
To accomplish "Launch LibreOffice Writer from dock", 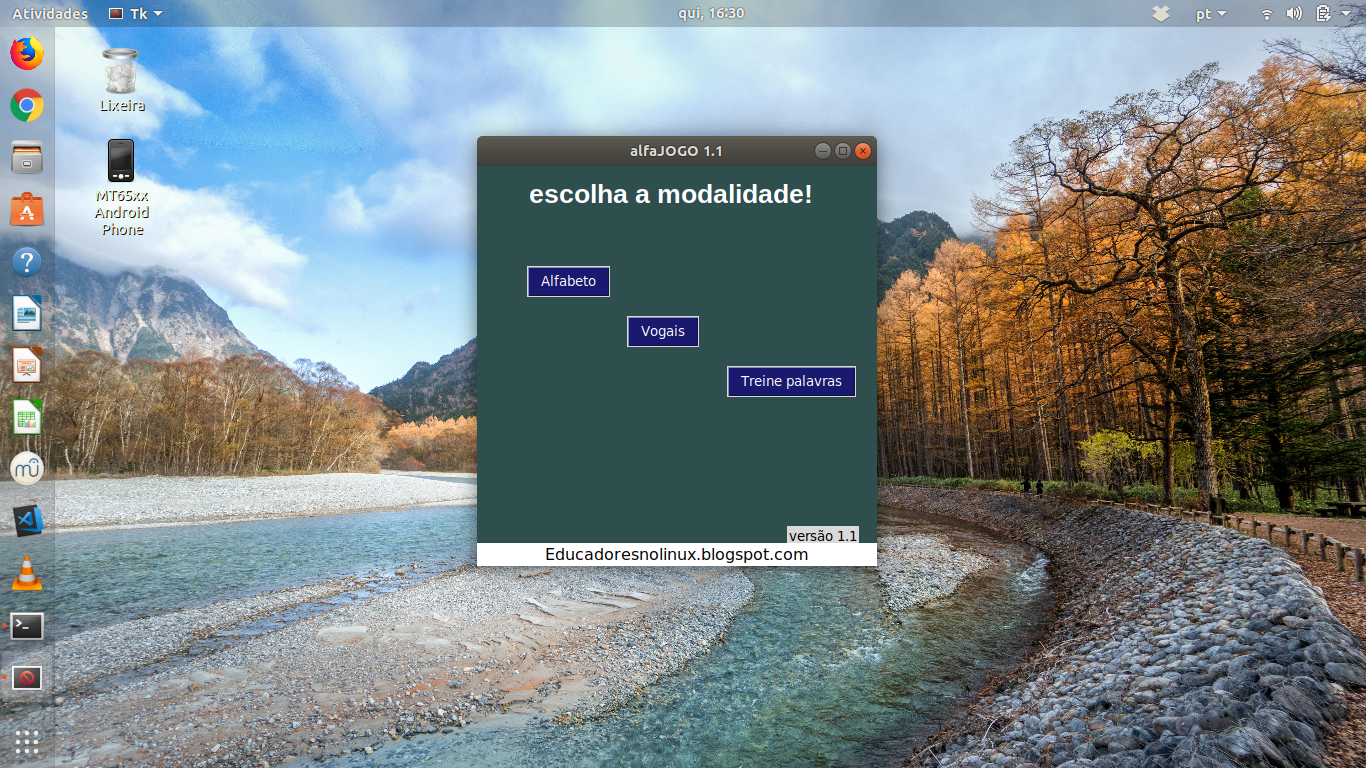I will [x=27, y=314].
